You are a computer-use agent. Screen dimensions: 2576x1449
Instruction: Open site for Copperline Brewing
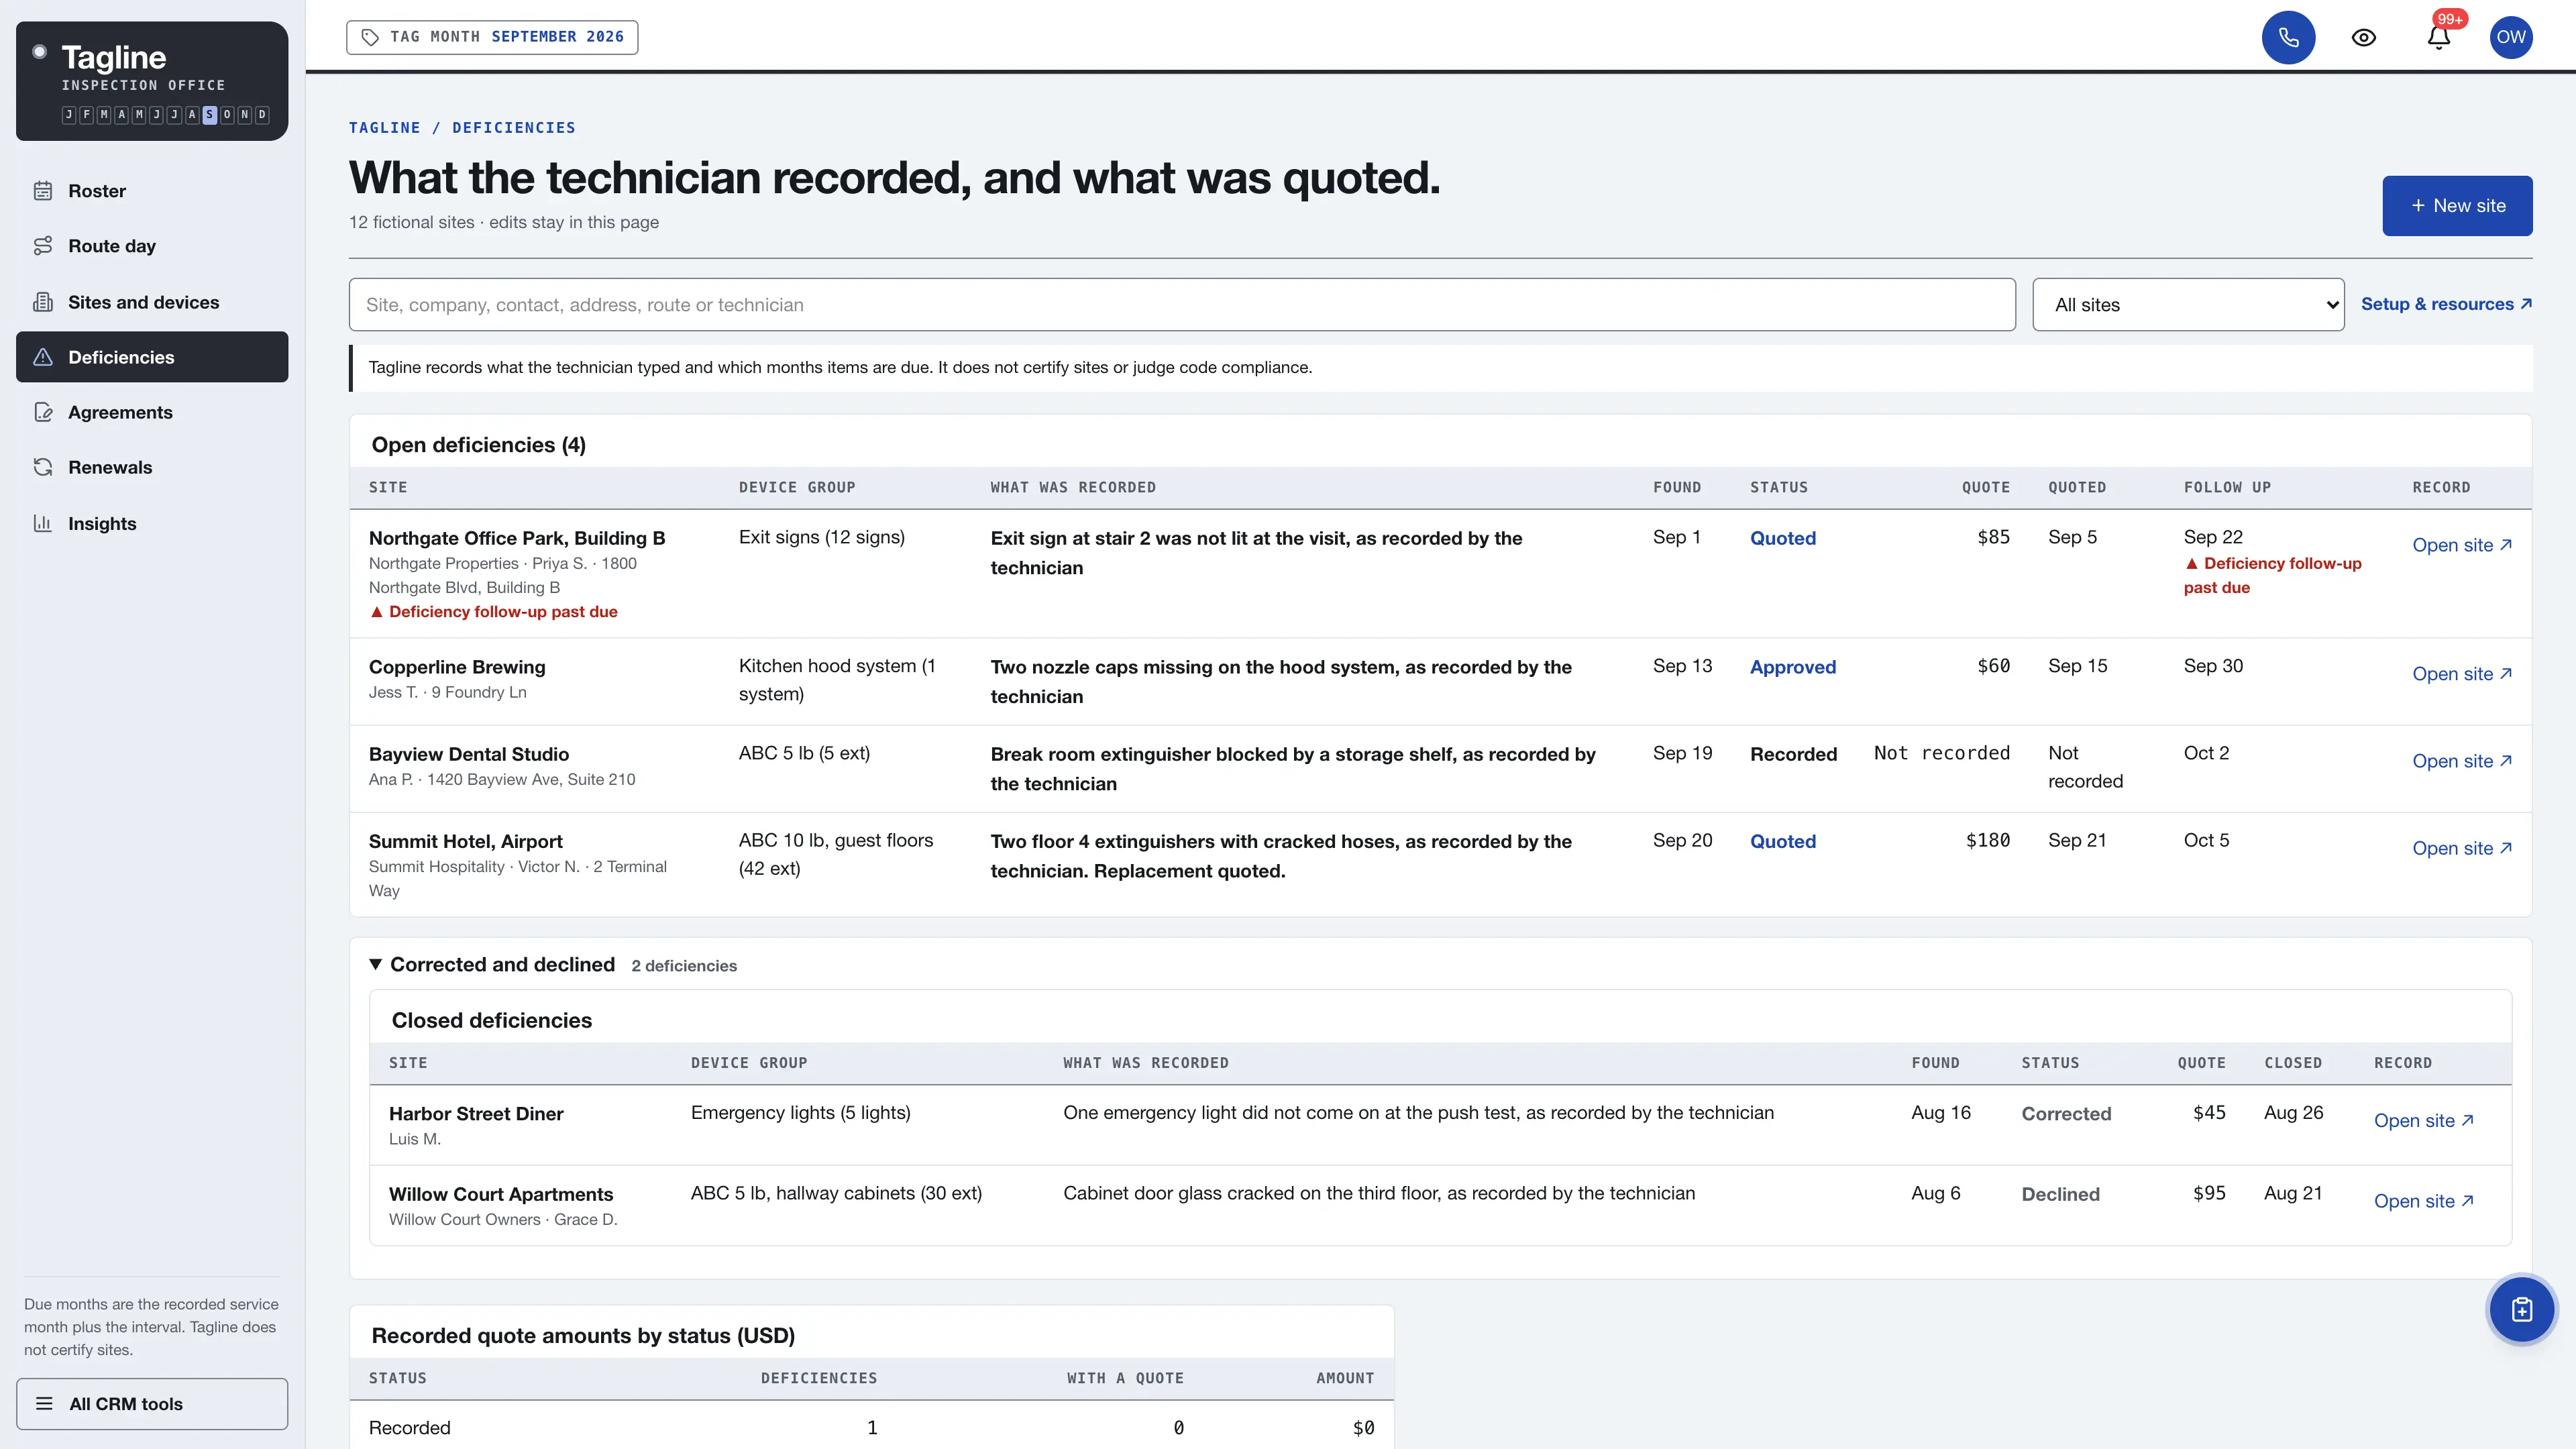(x=2461, y=674)
